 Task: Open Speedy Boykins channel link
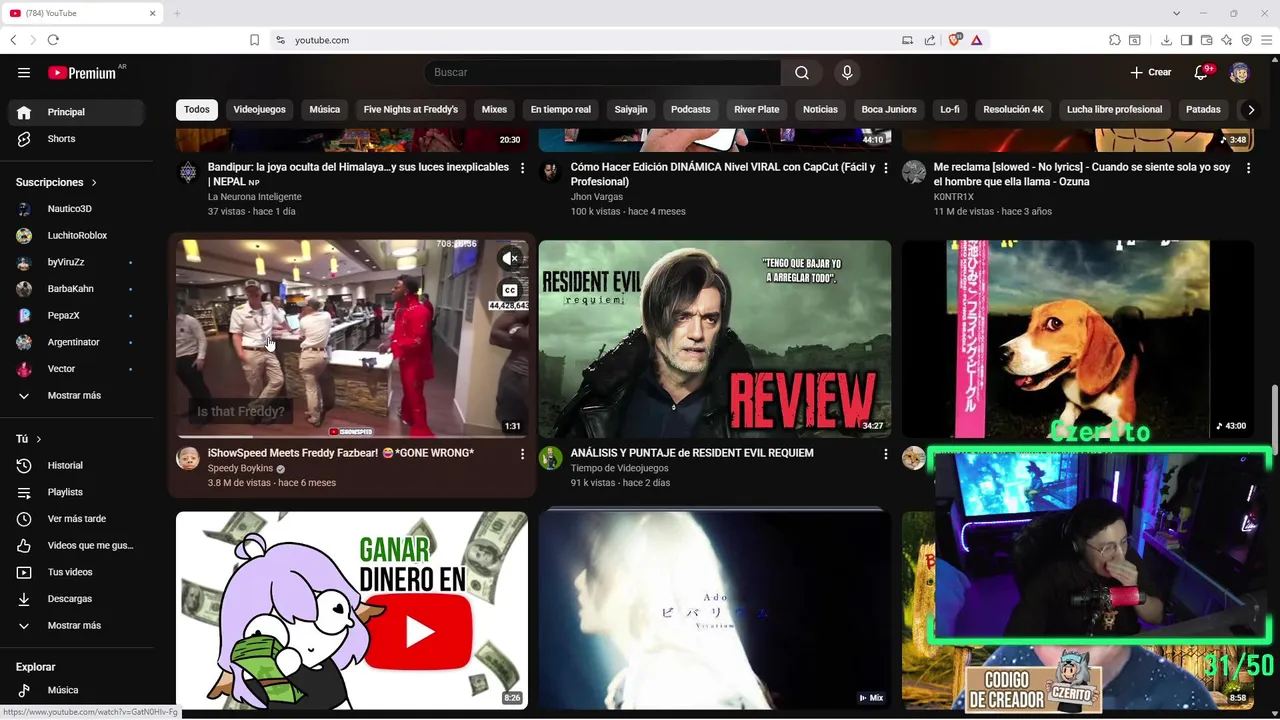point(240,468)
